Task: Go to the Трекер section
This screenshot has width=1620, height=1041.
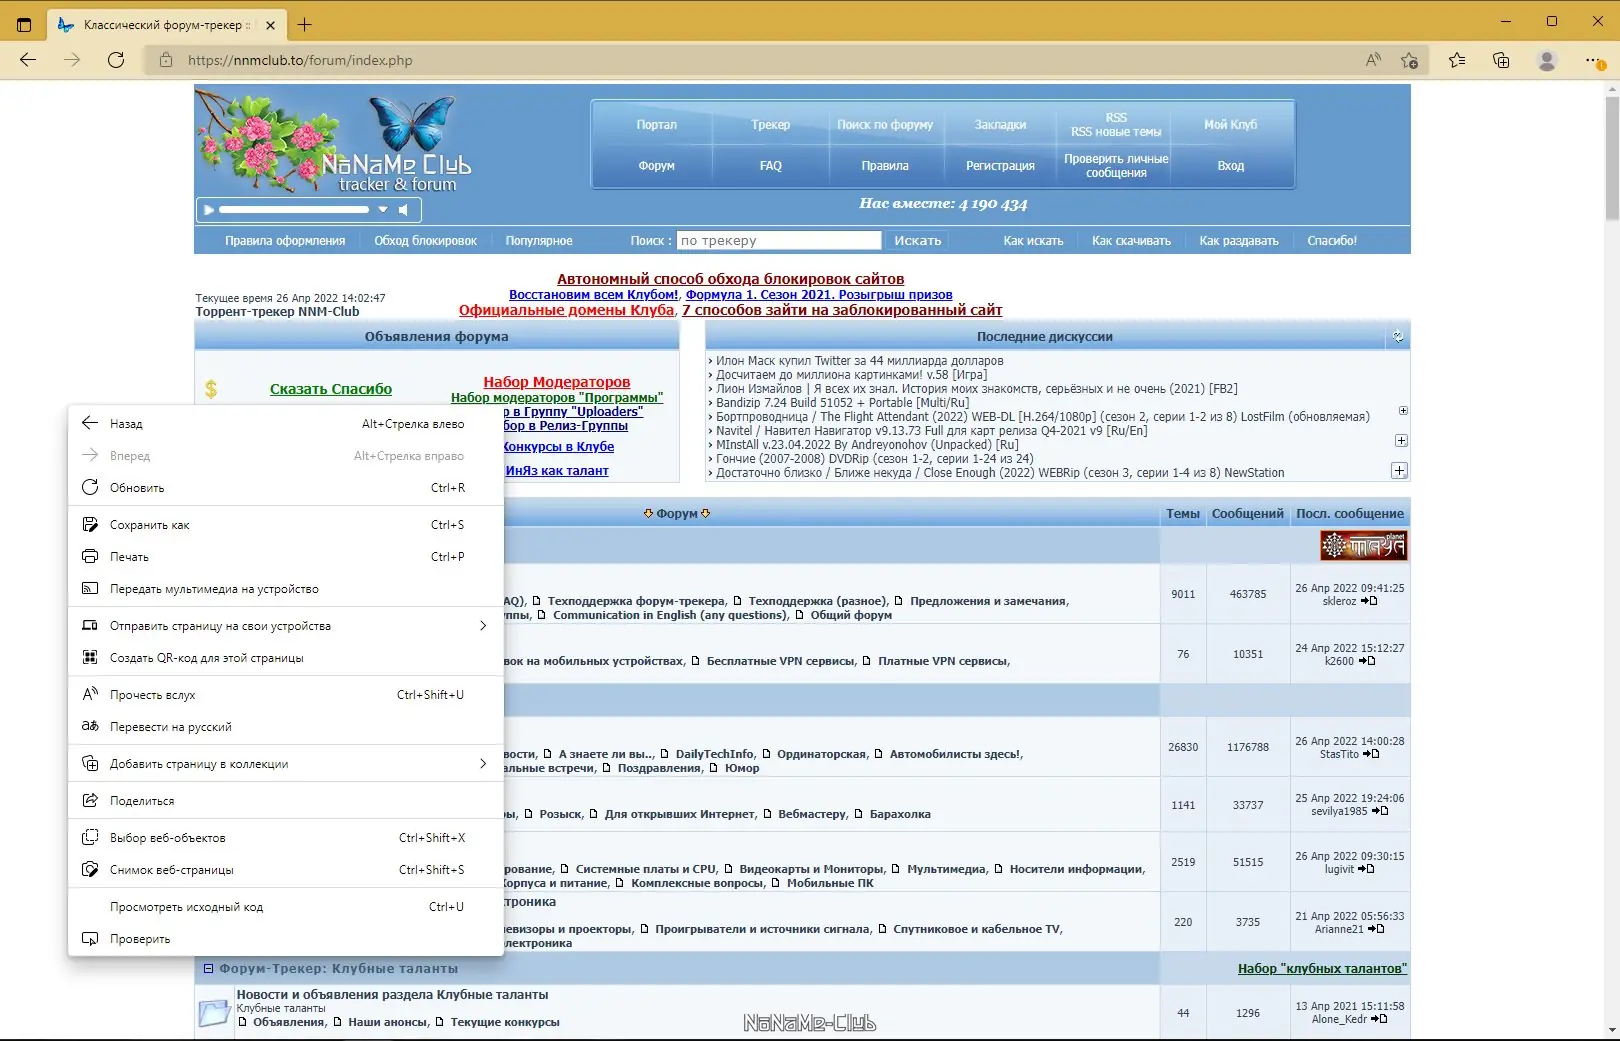Action: 771,125
